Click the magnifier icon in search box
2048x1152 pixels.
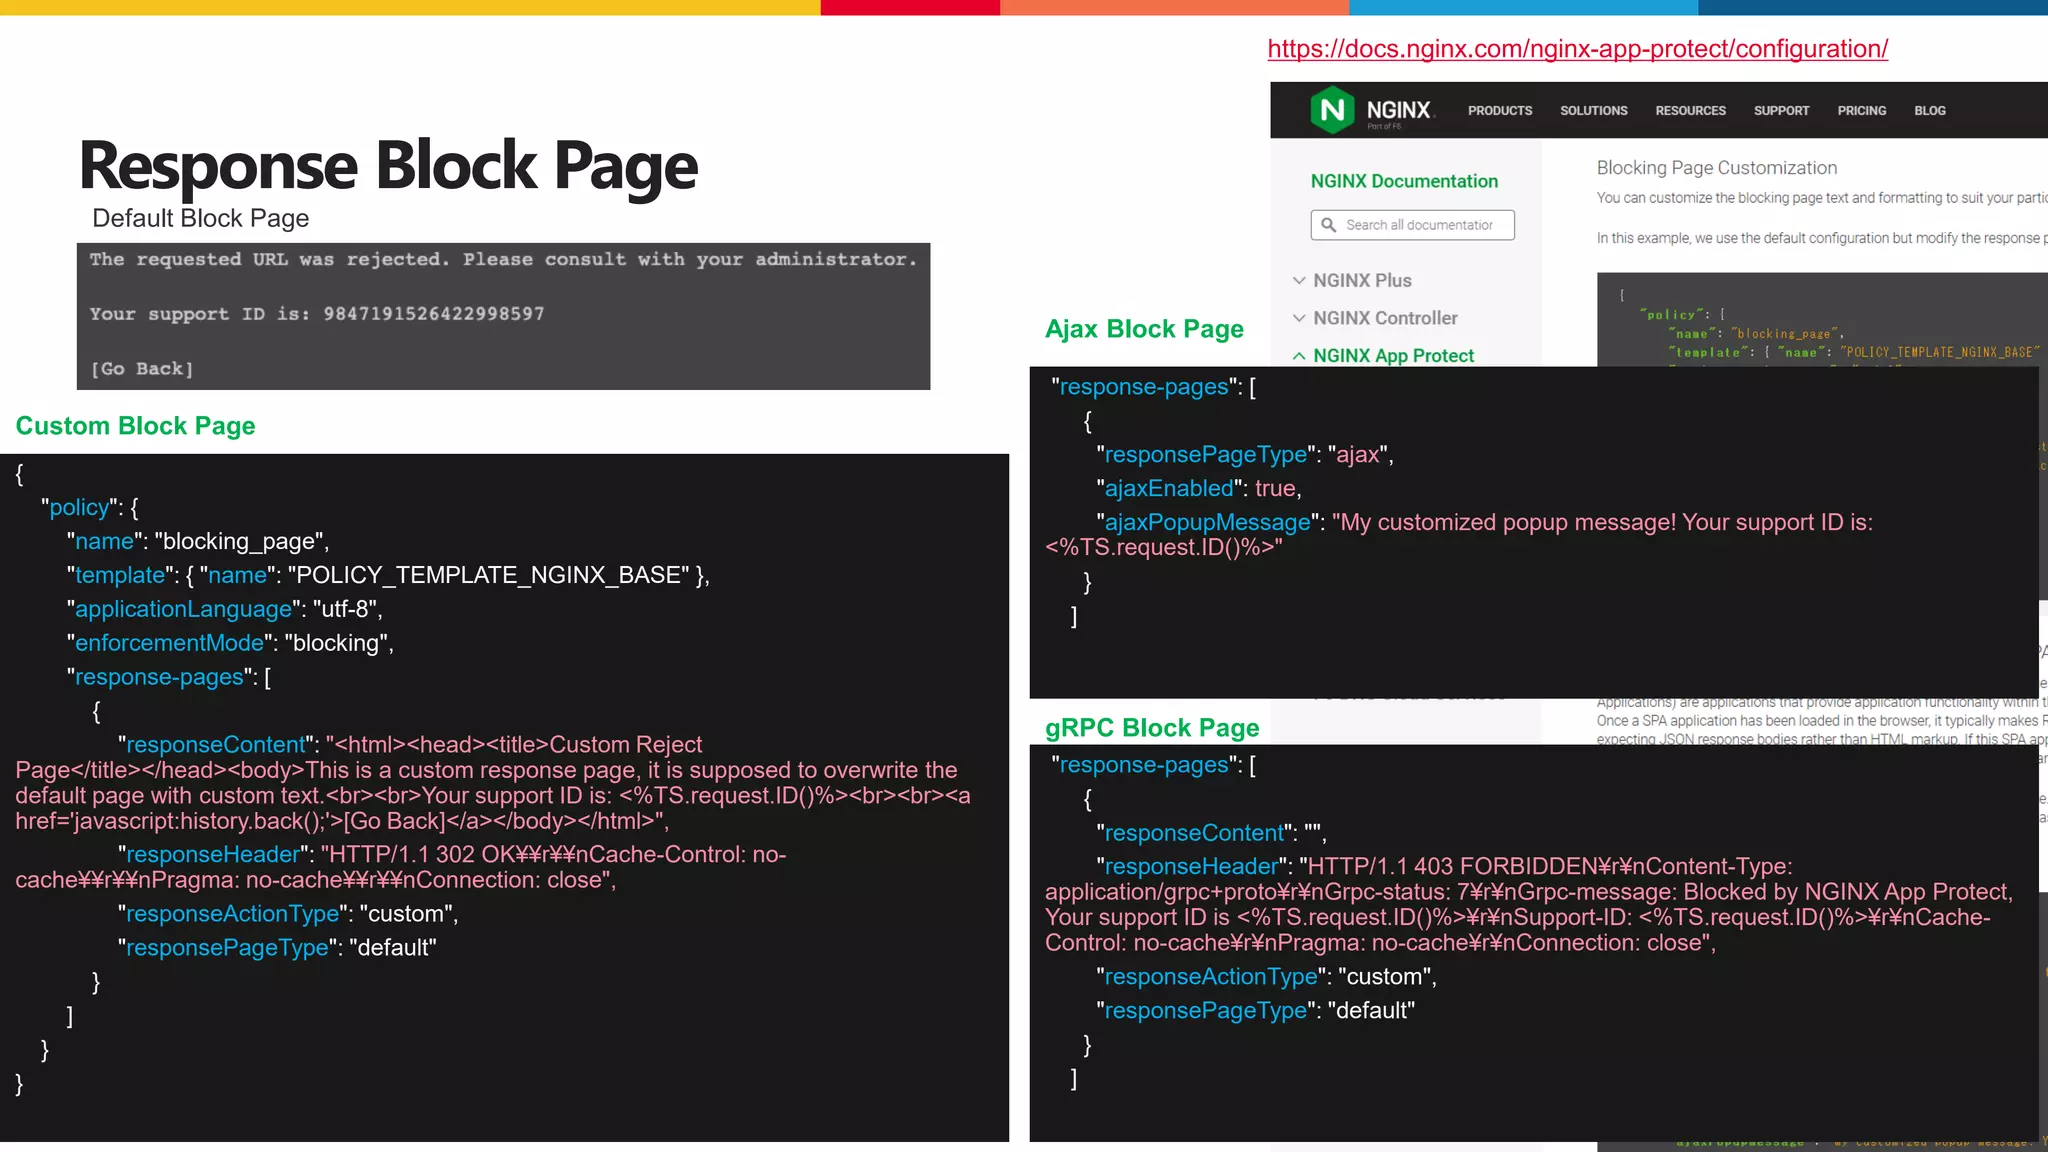(1328, 225)
